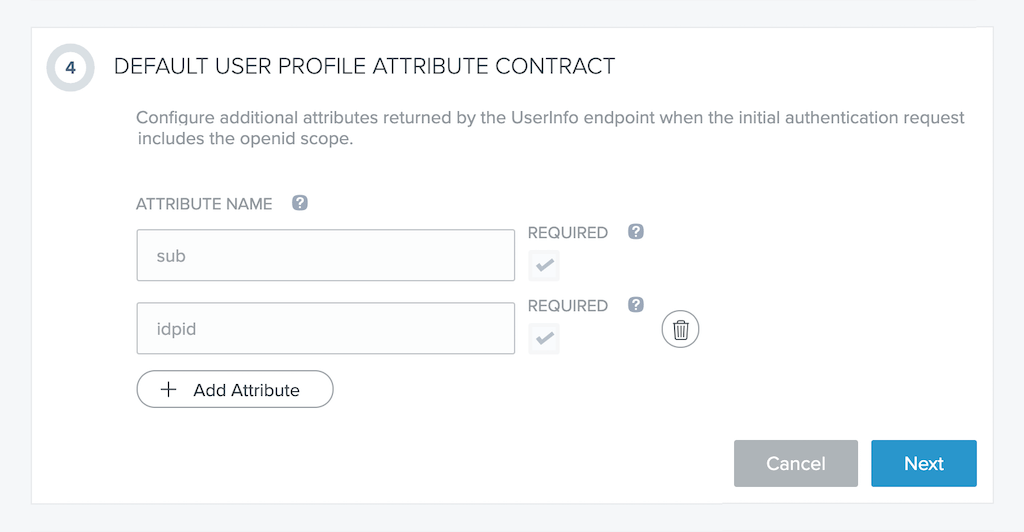Click into the idpid attribute name field
Image resolution: width=1024 pixels, height=532 pixels.
(325, 329)
